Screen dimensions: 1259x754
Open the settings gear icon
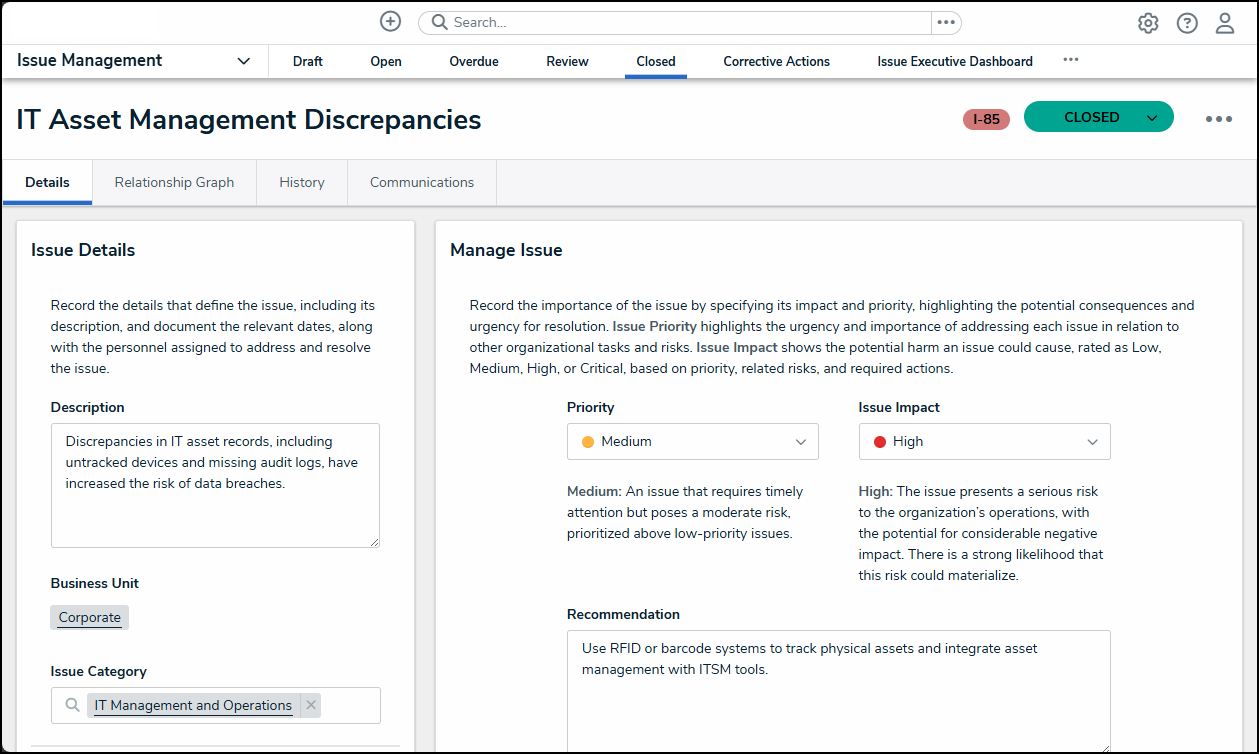click(1148, 23)
